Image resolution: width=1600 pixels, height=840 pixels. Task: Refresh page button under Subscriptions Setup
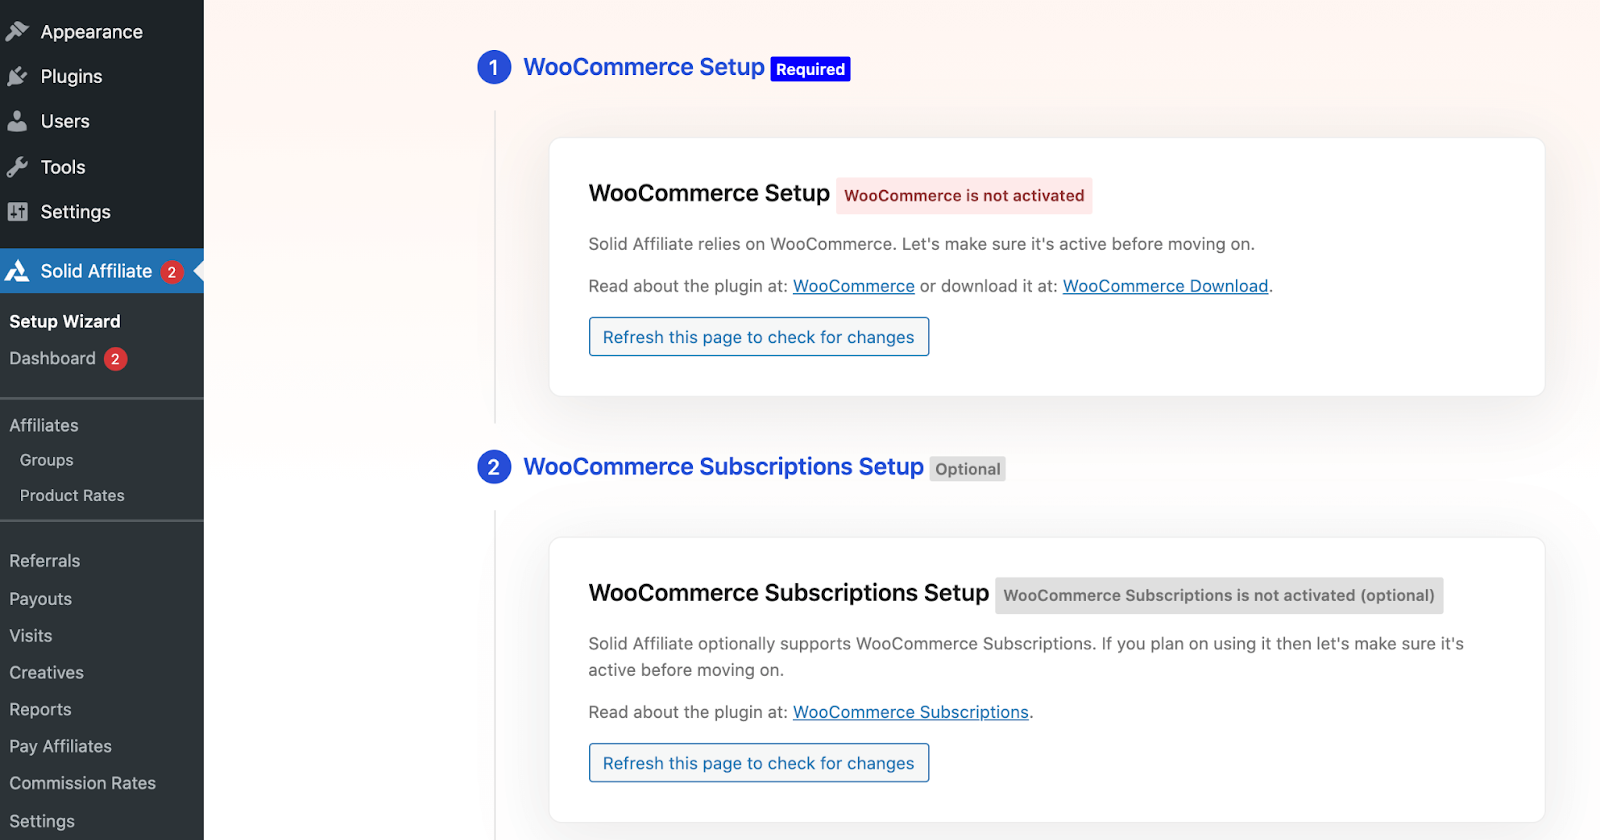759,763
